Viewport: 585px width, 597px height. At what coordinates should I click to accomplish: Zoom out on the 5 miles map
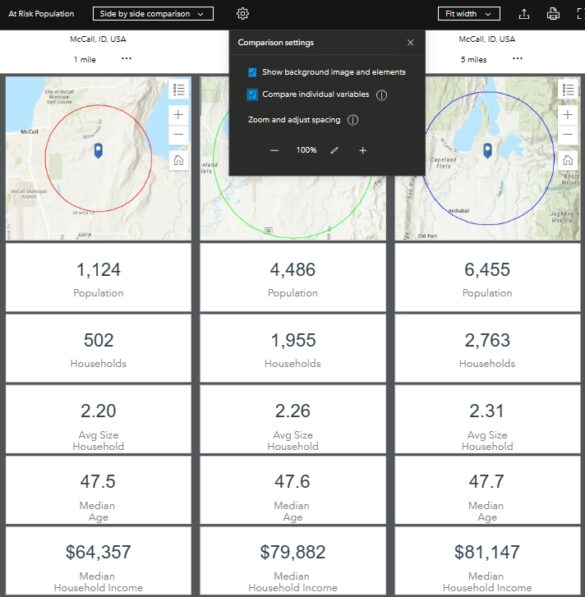point(568,134)
